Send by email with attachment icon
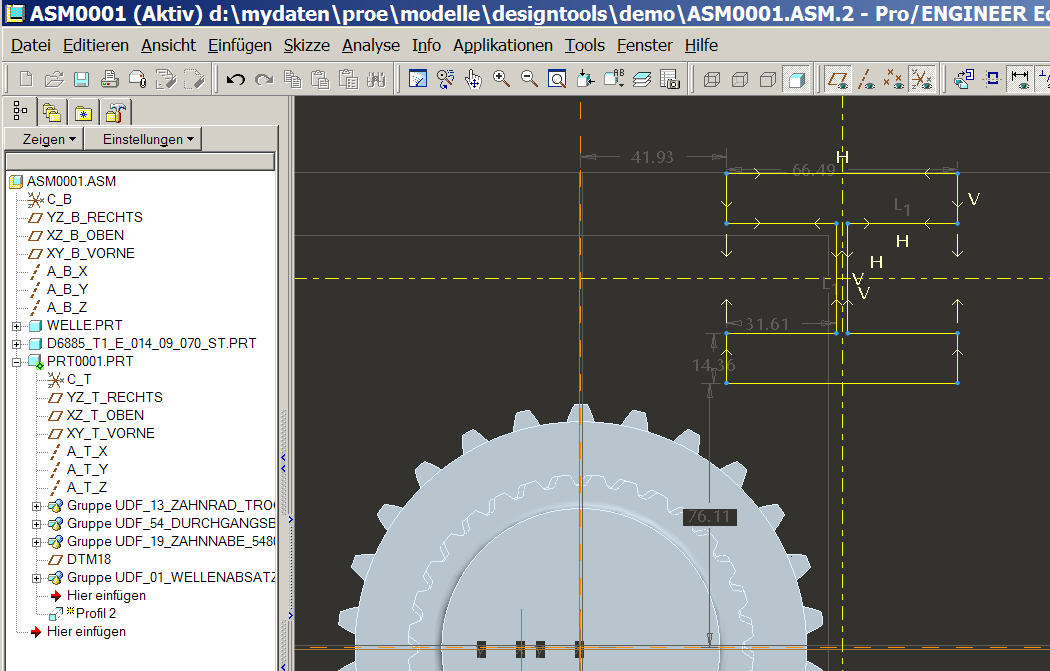Viewport: 1050px width, 671px height. pyautogui.click(x=138, y=80)
